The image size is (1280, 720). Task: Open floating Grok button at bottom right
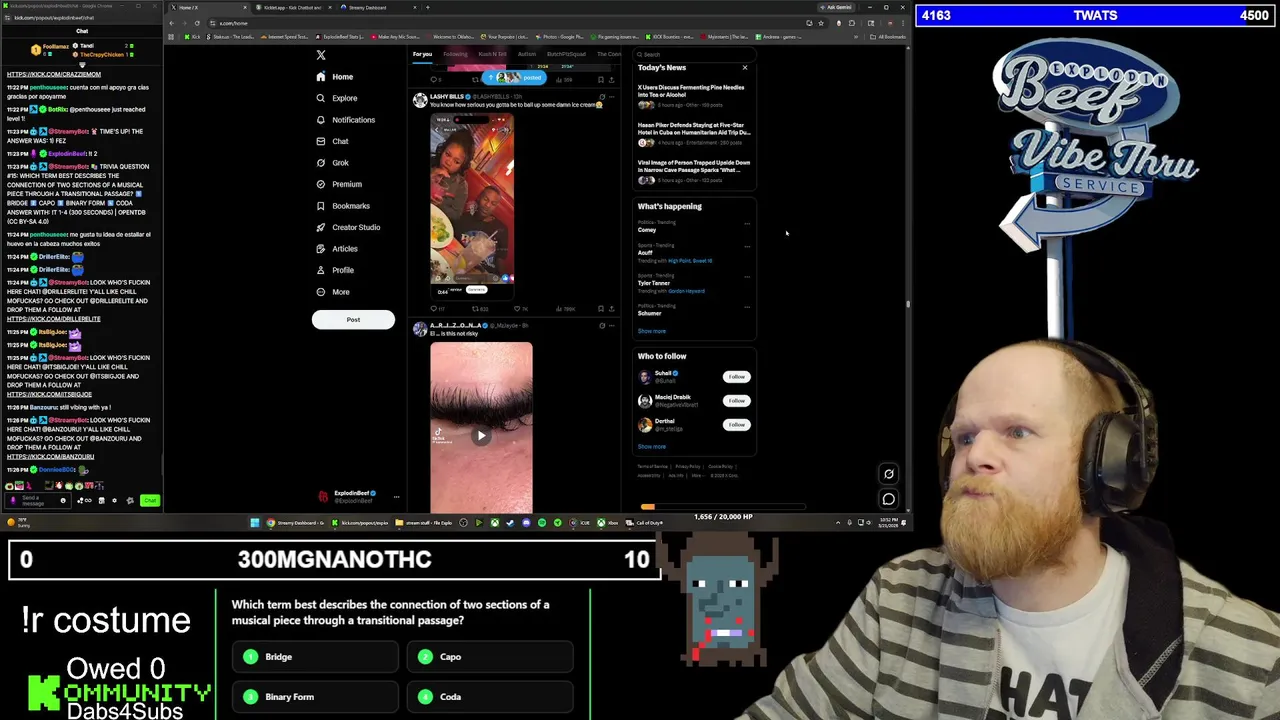pos(888,475)
